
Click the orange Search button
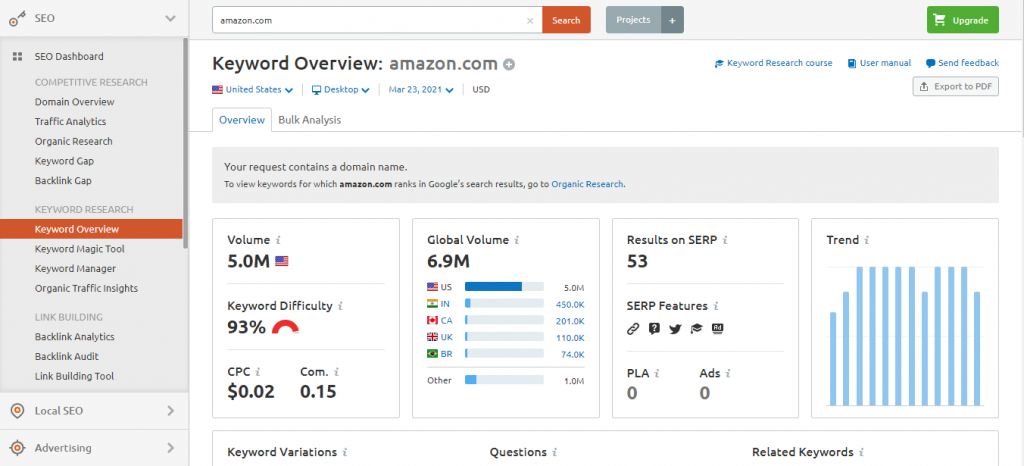coord(566,20)
